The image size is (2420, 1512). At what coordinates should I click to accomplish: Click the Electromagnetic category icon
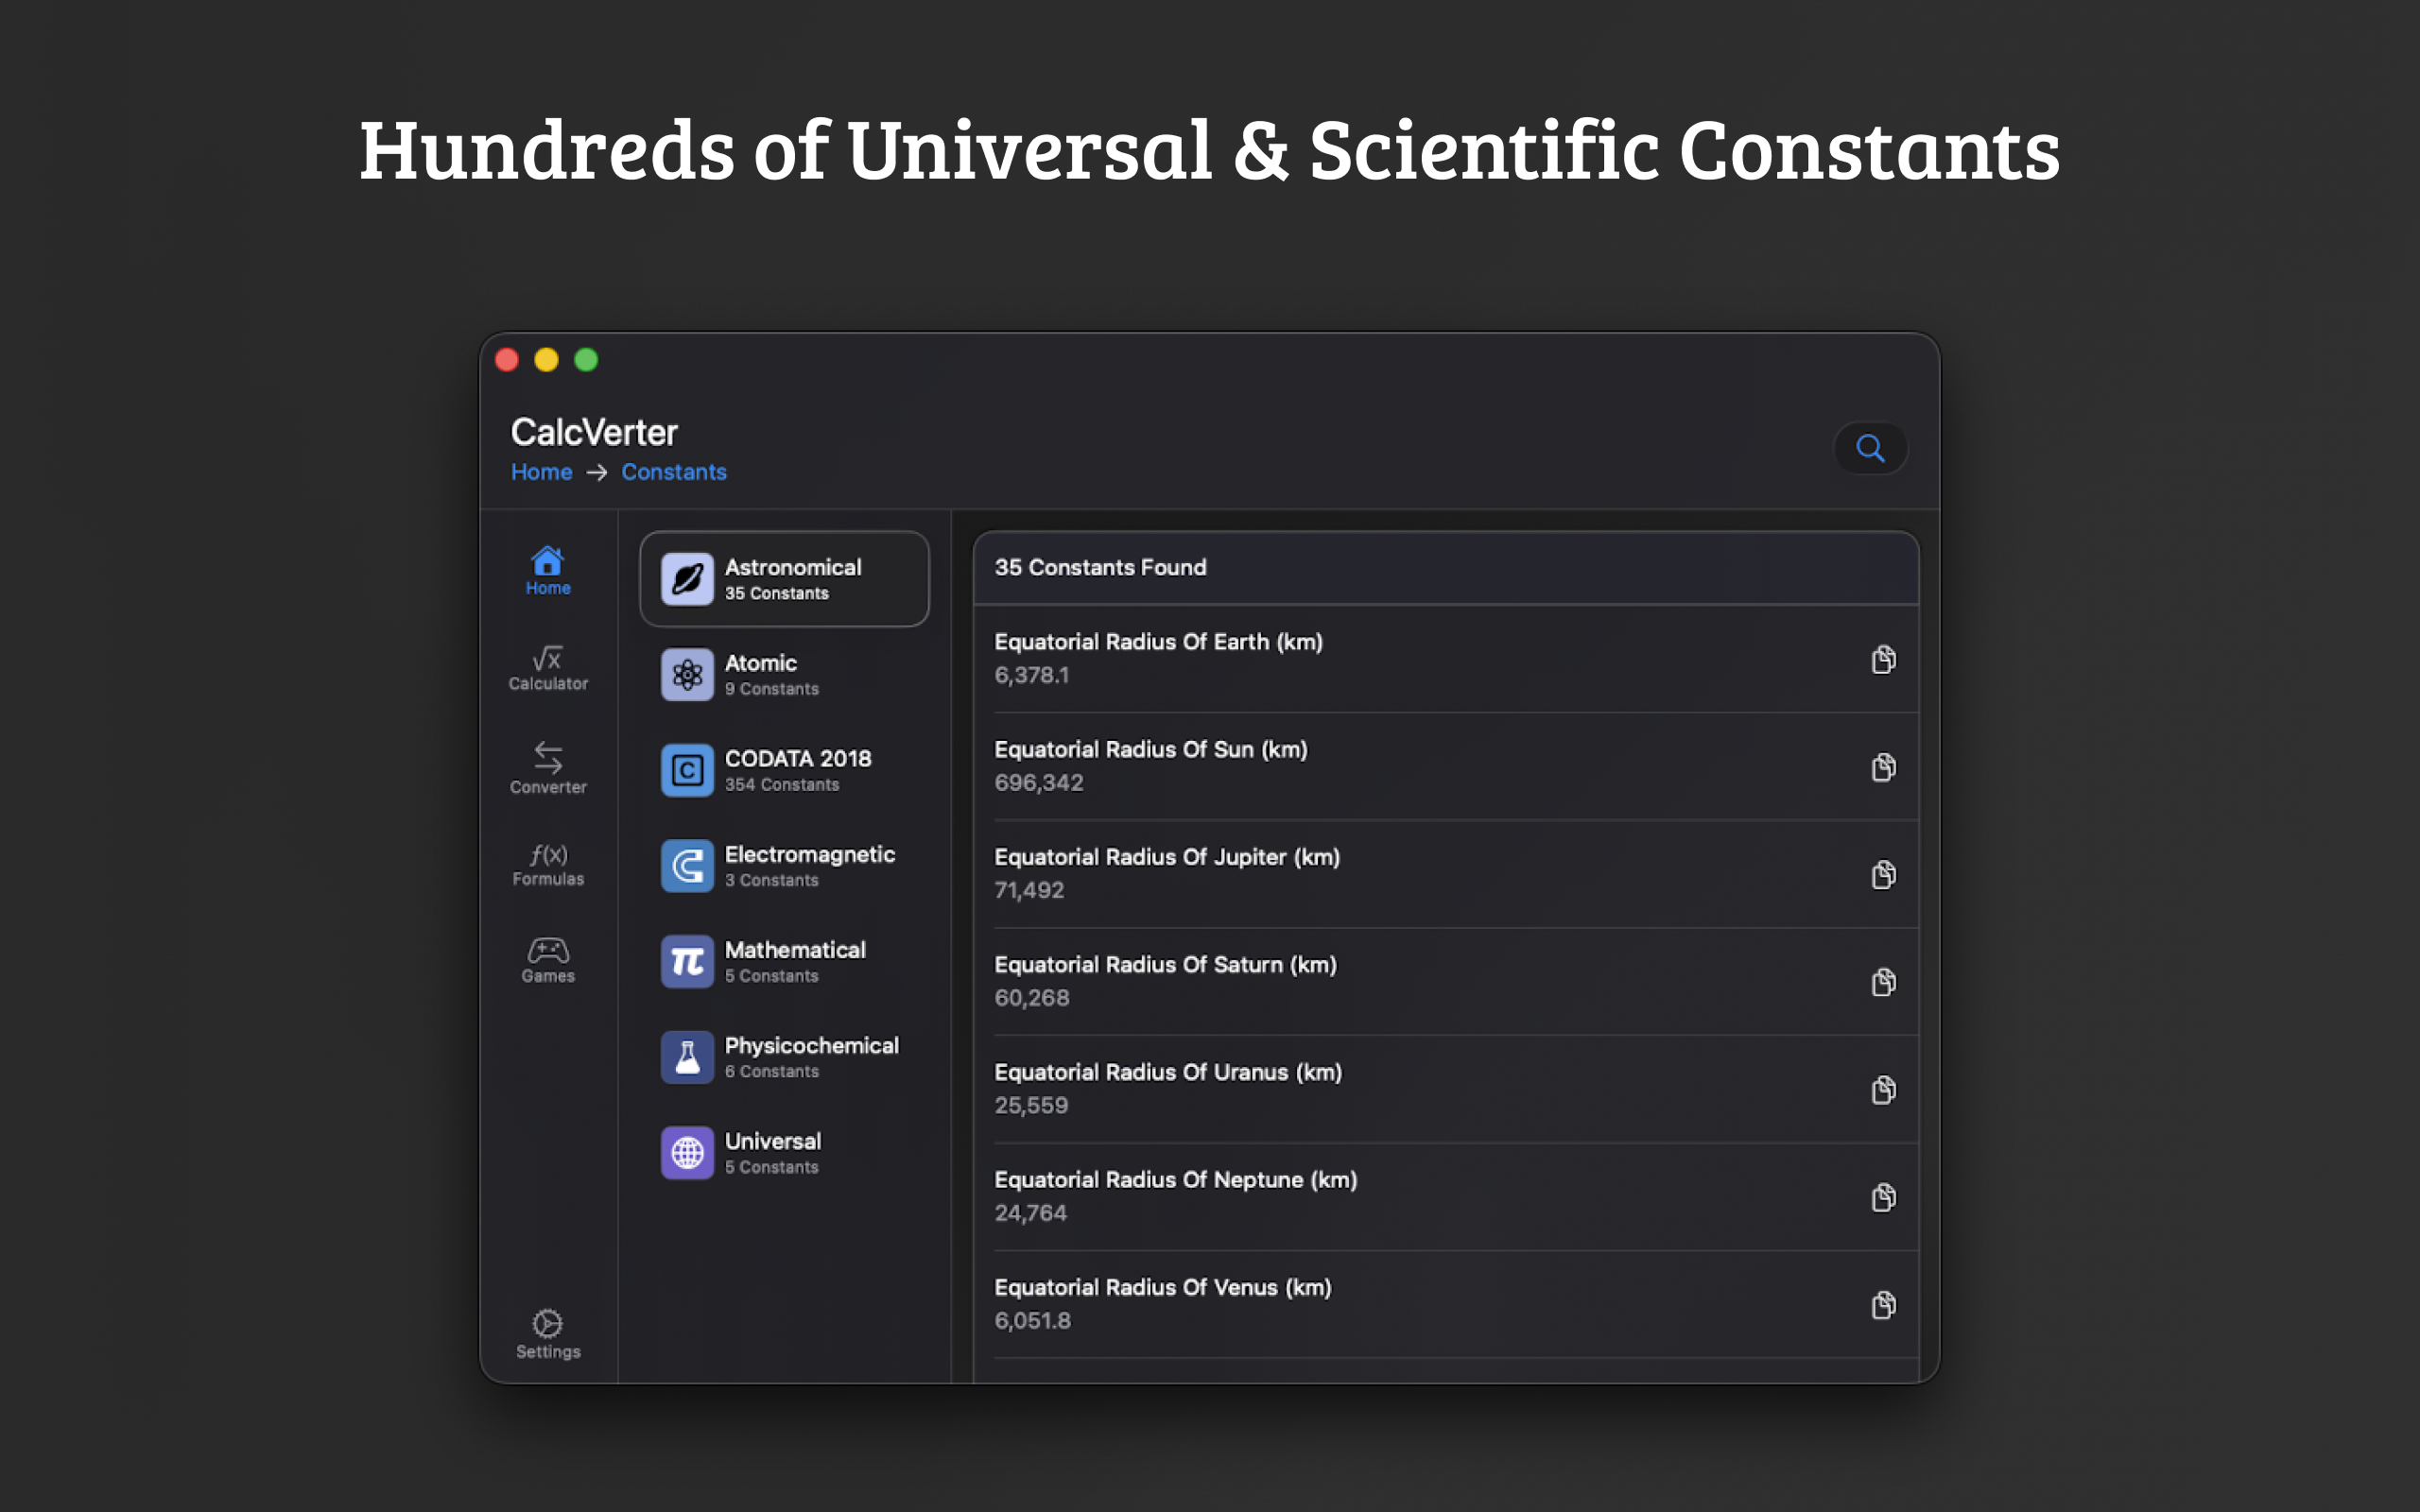pyautogui.click(x=687, y=866)
